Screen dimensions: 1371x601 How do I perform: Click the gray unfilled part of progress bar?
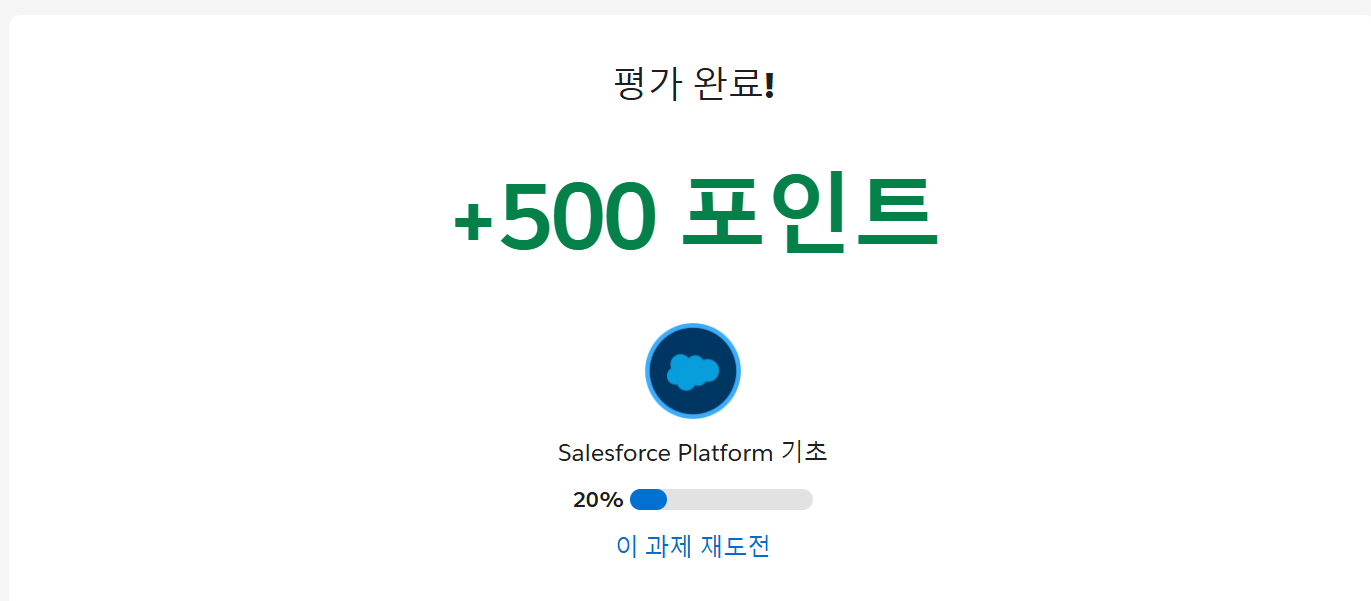(x=740, y=499)
